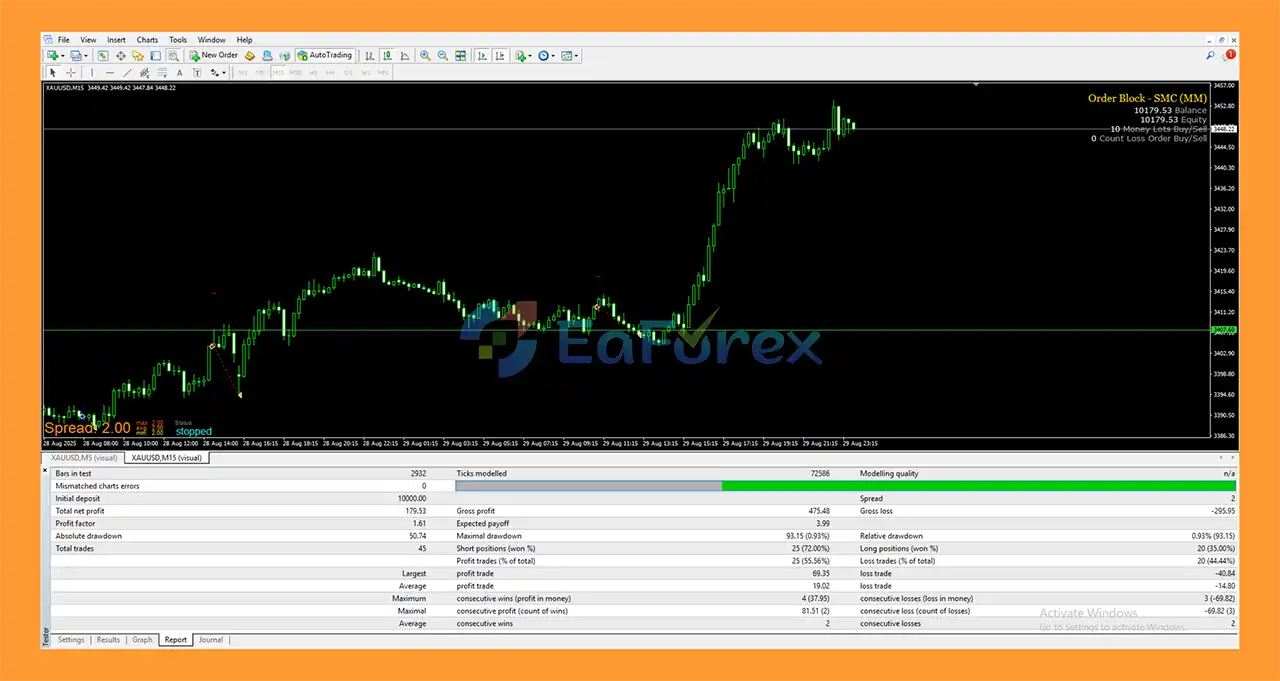
Task: Open the search magnifier icon
Action: coord(1211,56)
